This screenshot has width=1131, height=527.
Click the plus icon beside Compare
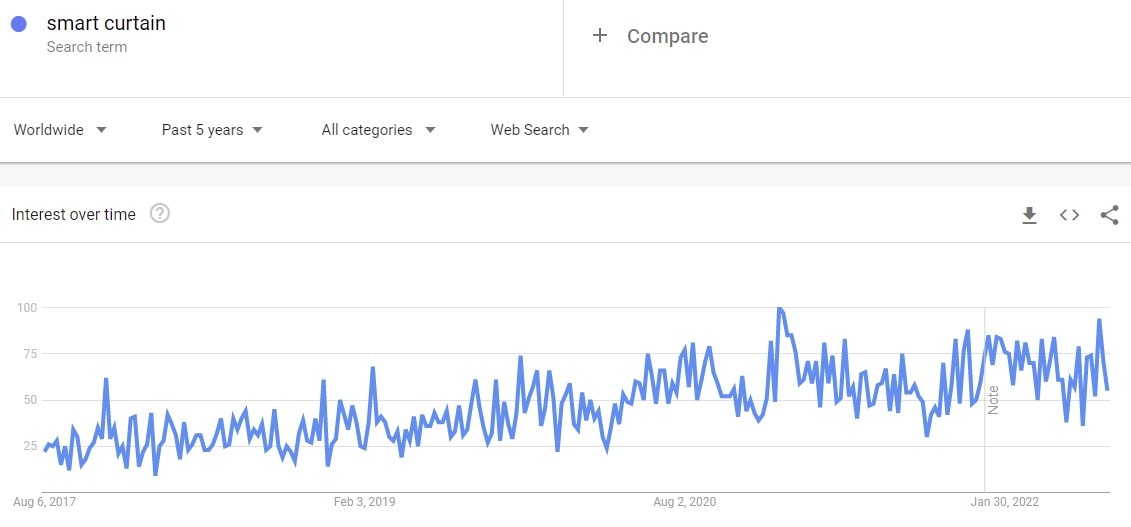[600, 36]
